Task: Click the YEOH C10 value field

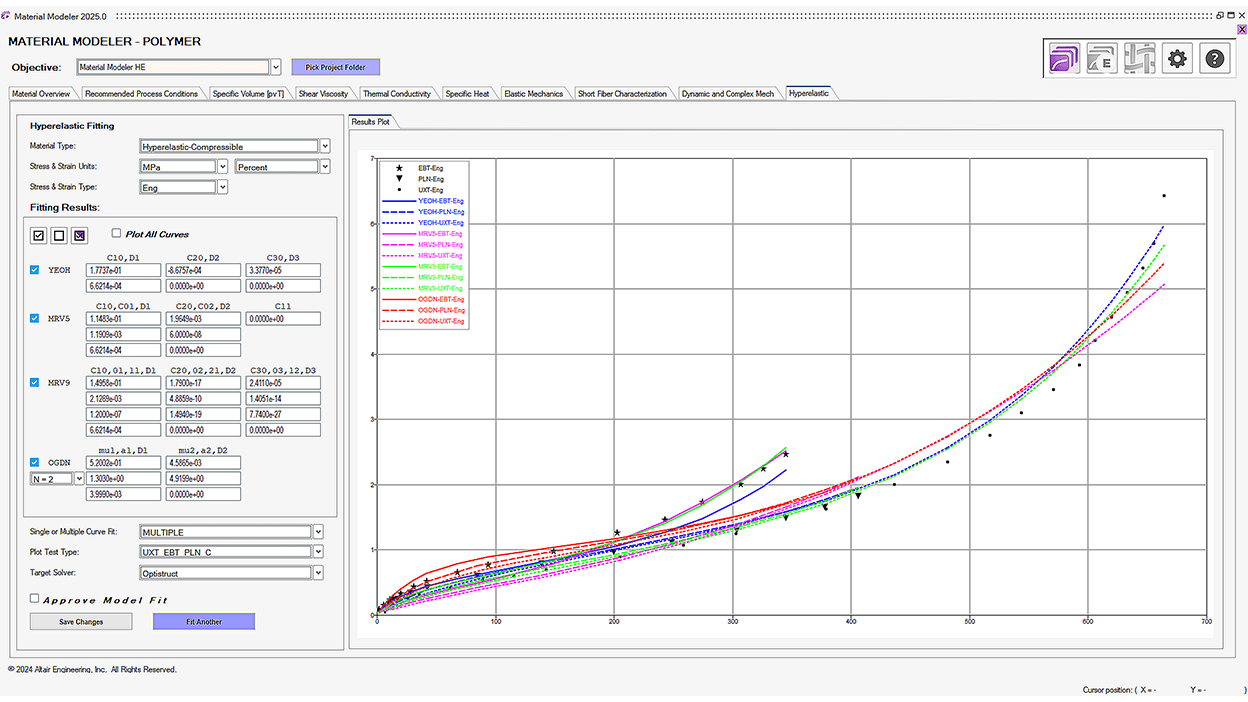Action: pyautogui.click(x=123, y=270)
